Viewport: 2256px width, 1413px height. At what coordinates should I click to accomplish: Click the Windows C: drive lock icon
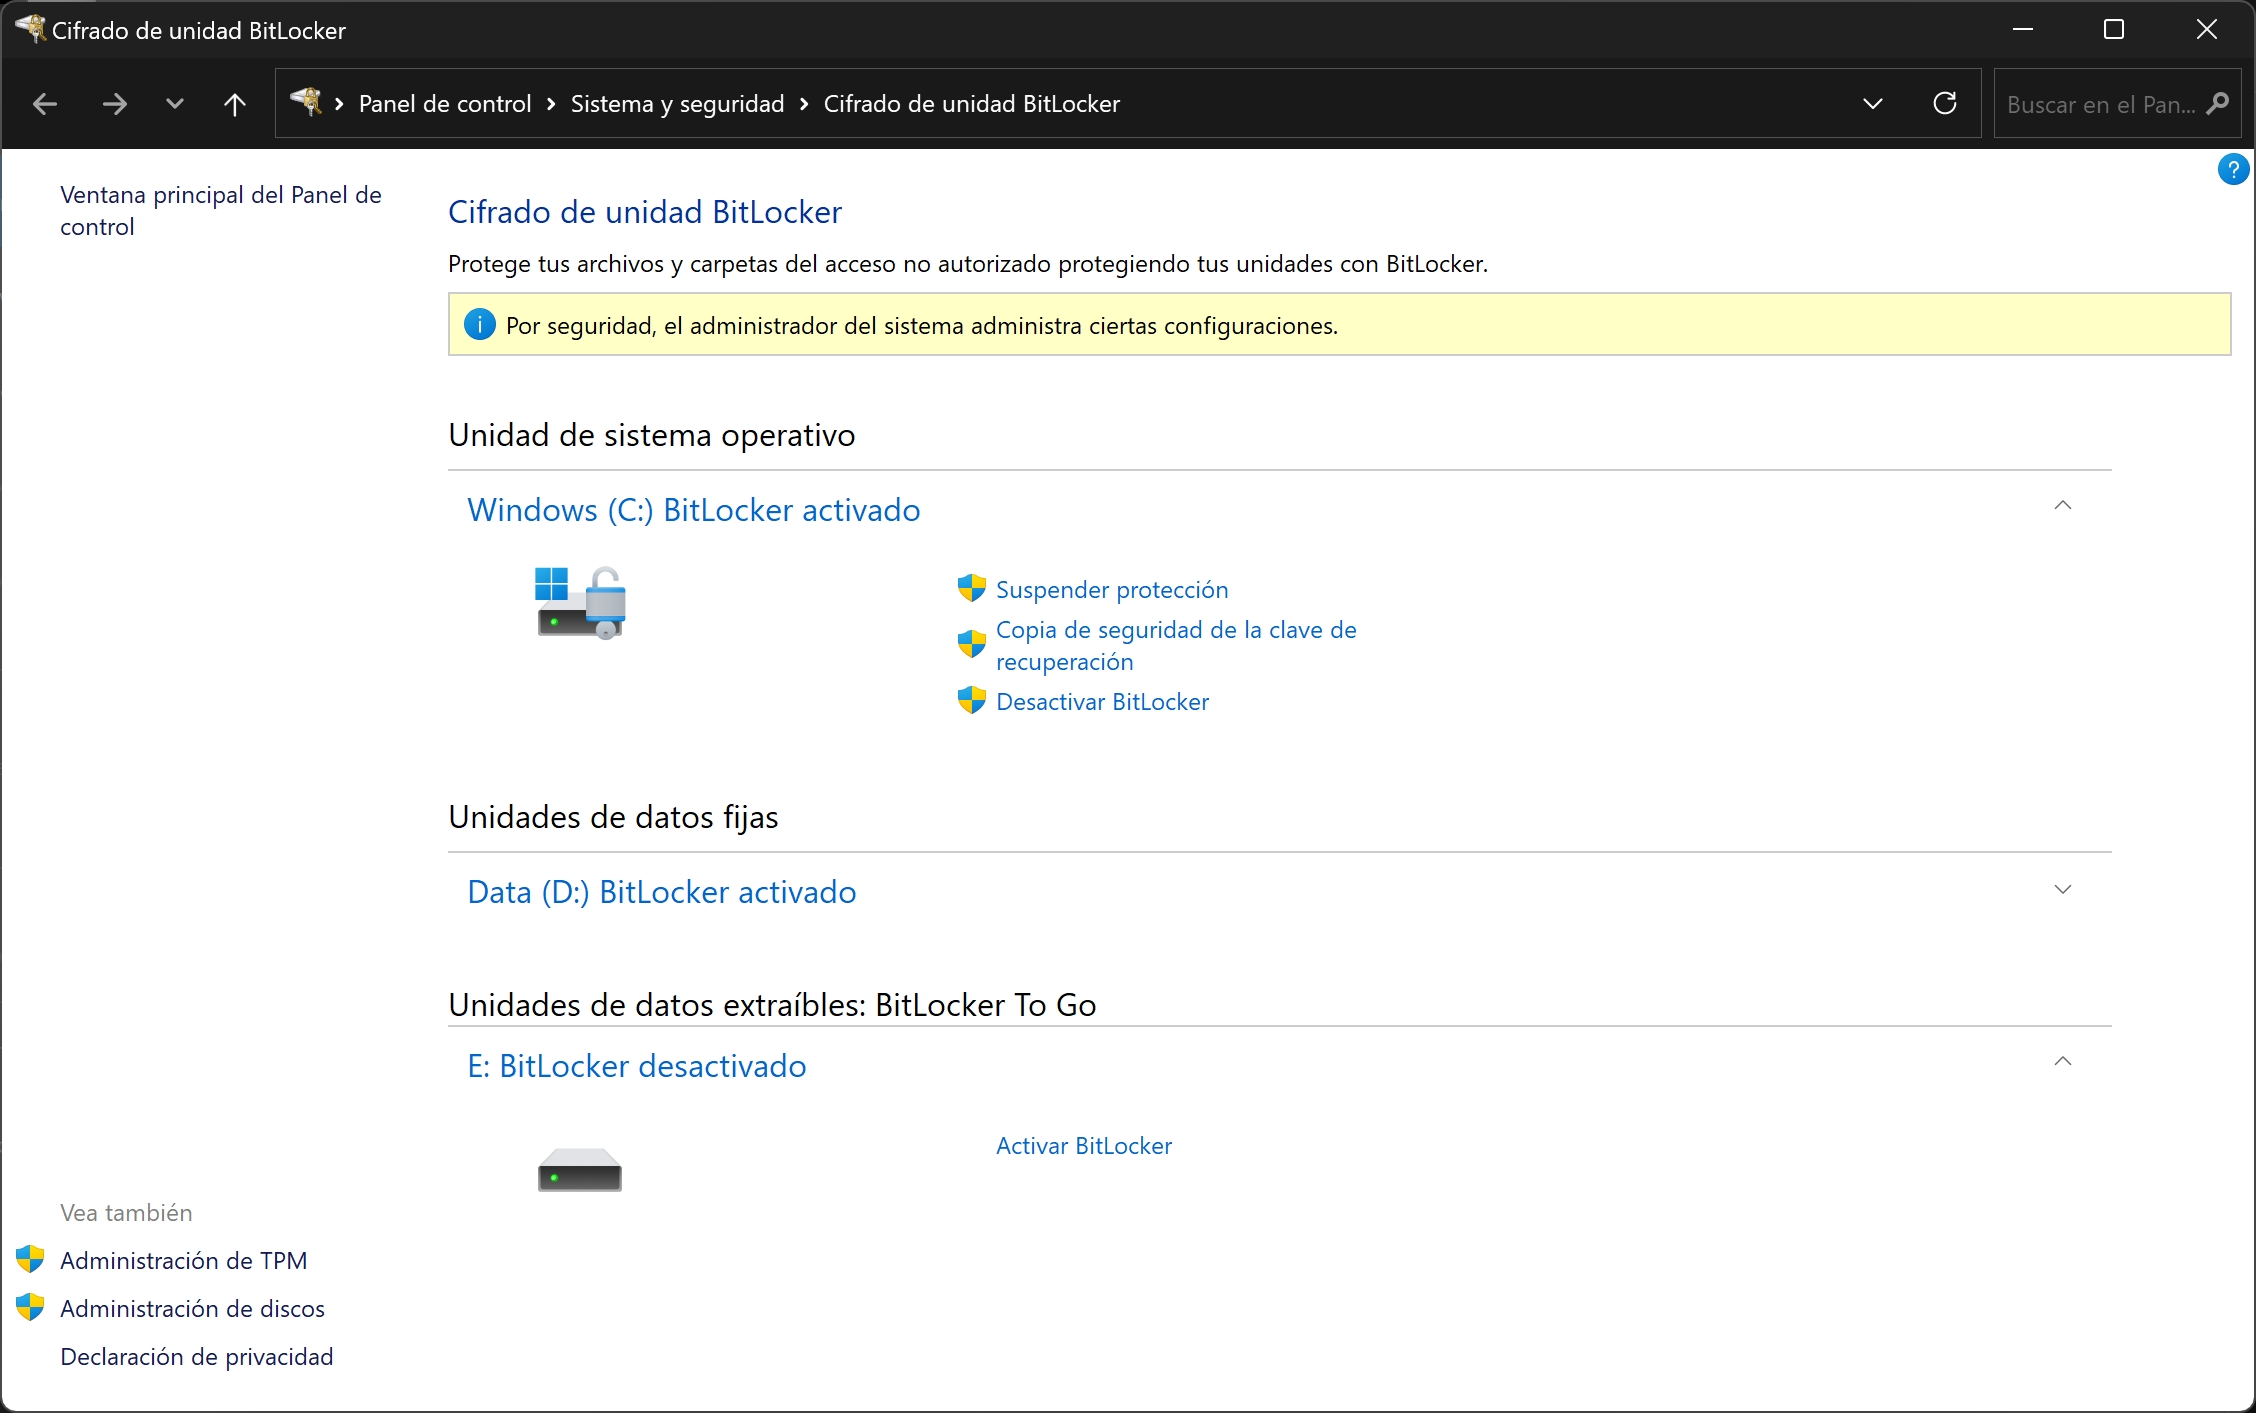(x=580, y=602)
